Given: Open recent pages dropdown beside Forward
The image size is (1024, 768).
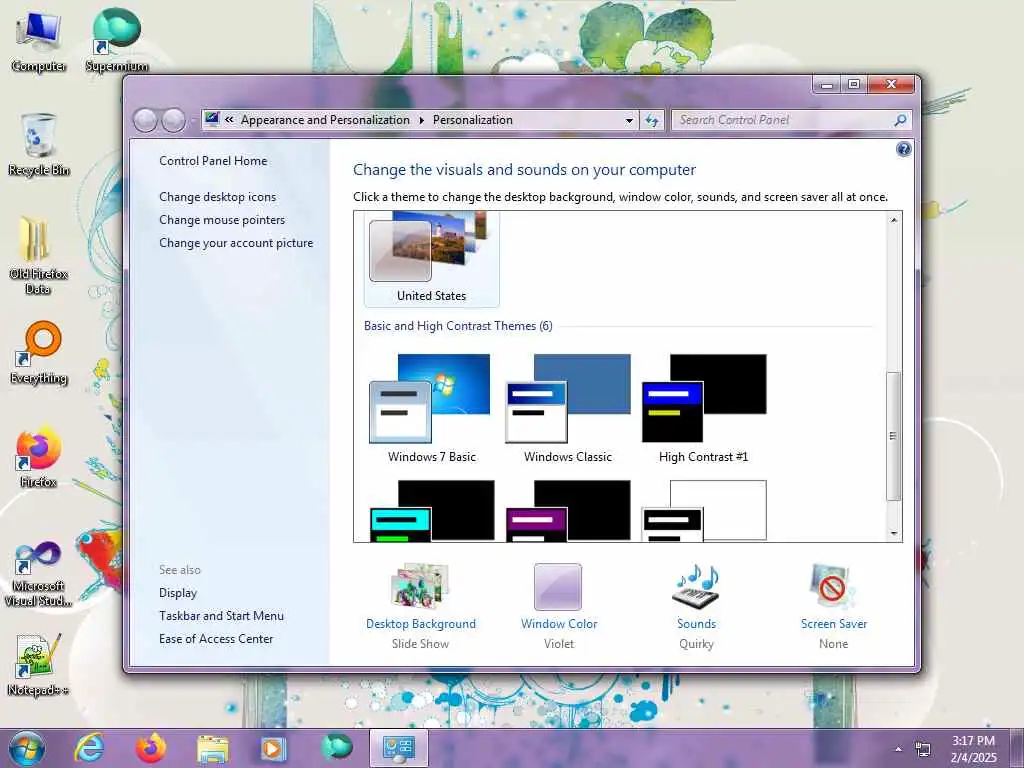Looking at the screenshot, I should [x=193, y=121].
